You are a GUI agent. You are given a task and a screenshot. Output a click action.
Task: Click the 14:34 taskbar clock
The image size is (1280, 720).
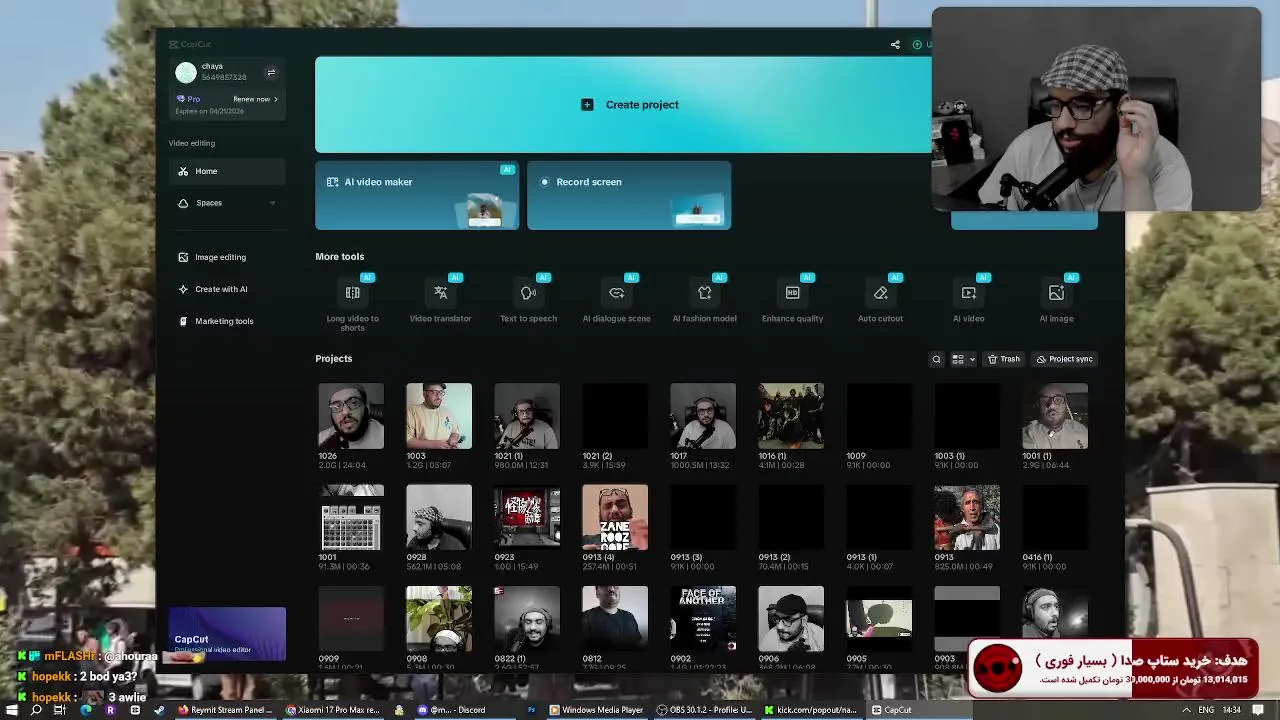(x=1231, y=710)
